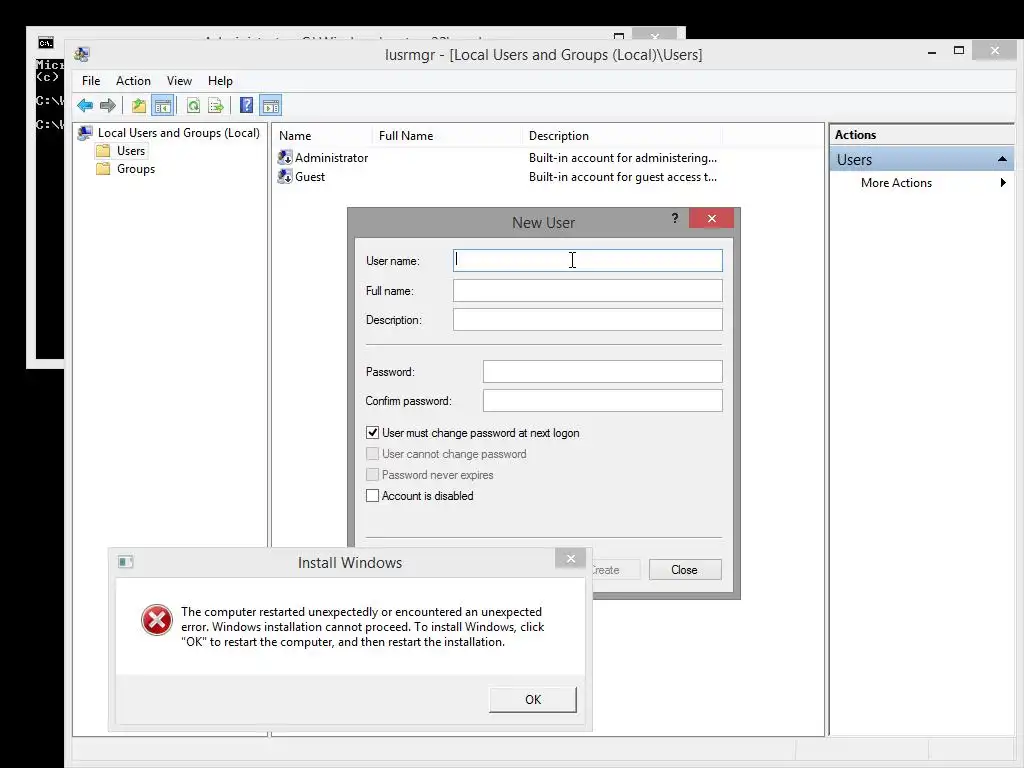
Task: Click the Groups folder icon in tree
Action: [x=103, y=168]
